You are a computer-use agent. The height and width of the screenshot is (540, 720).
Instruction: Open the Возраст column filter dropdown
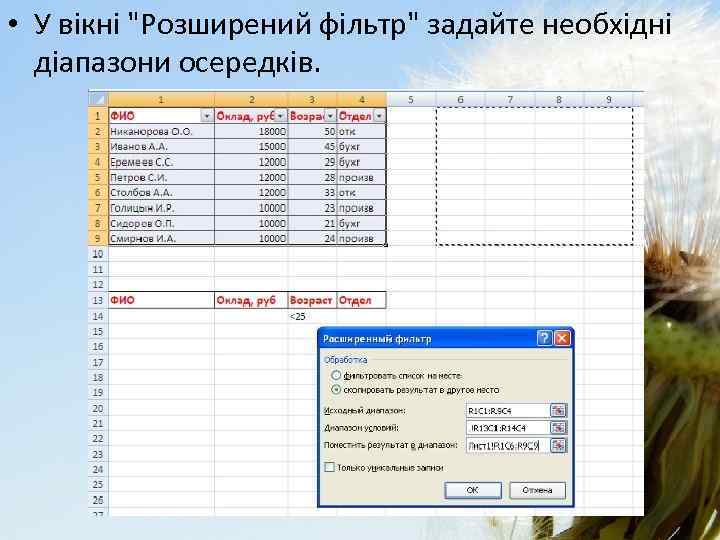pyautogui.click(x=330, y=116)
